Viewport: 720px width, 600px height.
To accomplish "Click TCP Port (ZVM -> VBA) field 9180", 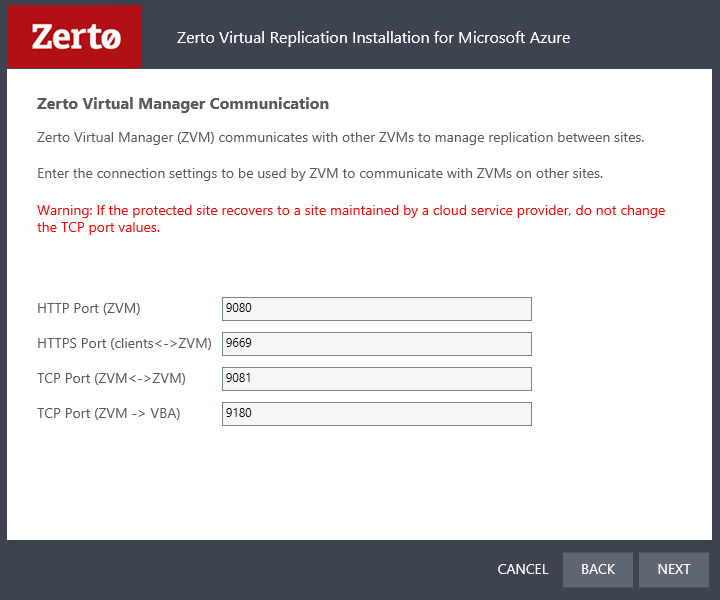I will click(377, 414).
